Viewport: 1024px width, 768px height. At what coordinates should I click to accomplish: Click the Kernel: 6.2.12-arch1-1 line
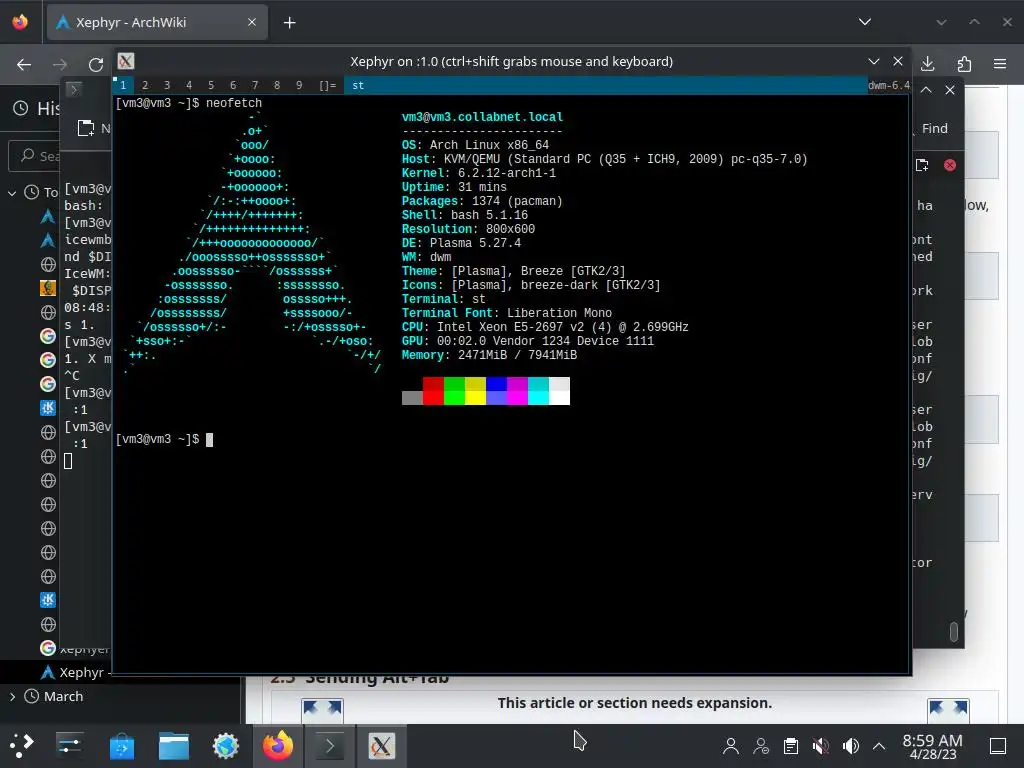coord(479,173)
